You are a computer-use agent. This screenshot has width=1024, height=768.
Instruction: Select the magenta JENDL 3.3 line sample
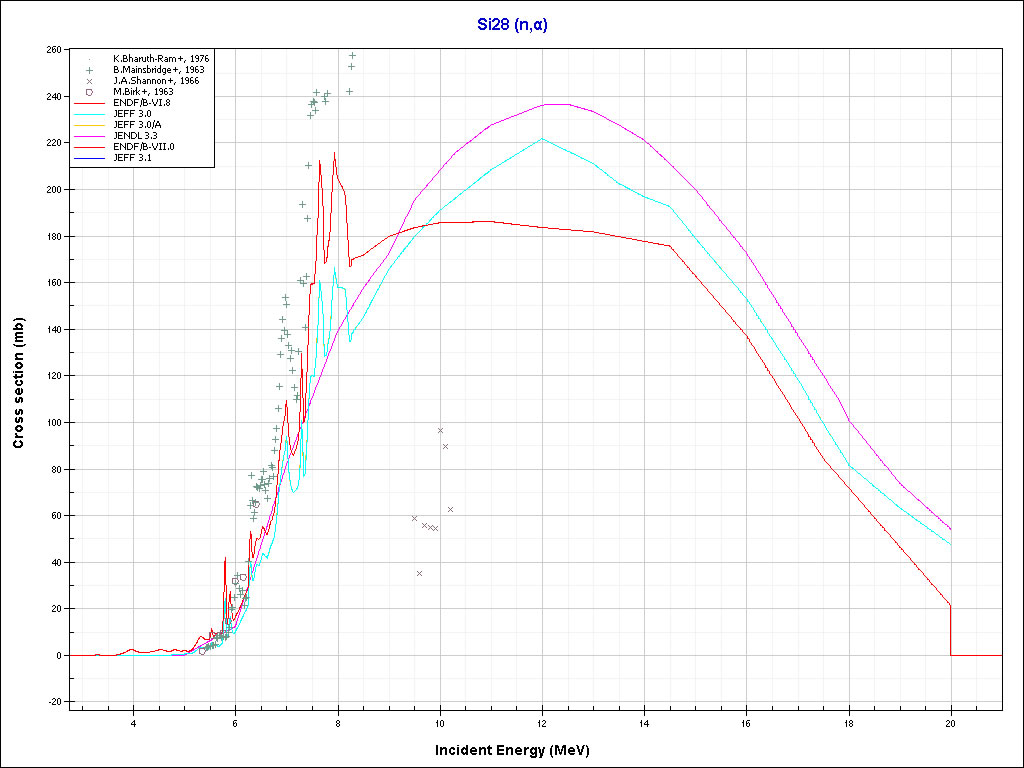(90, 135)
